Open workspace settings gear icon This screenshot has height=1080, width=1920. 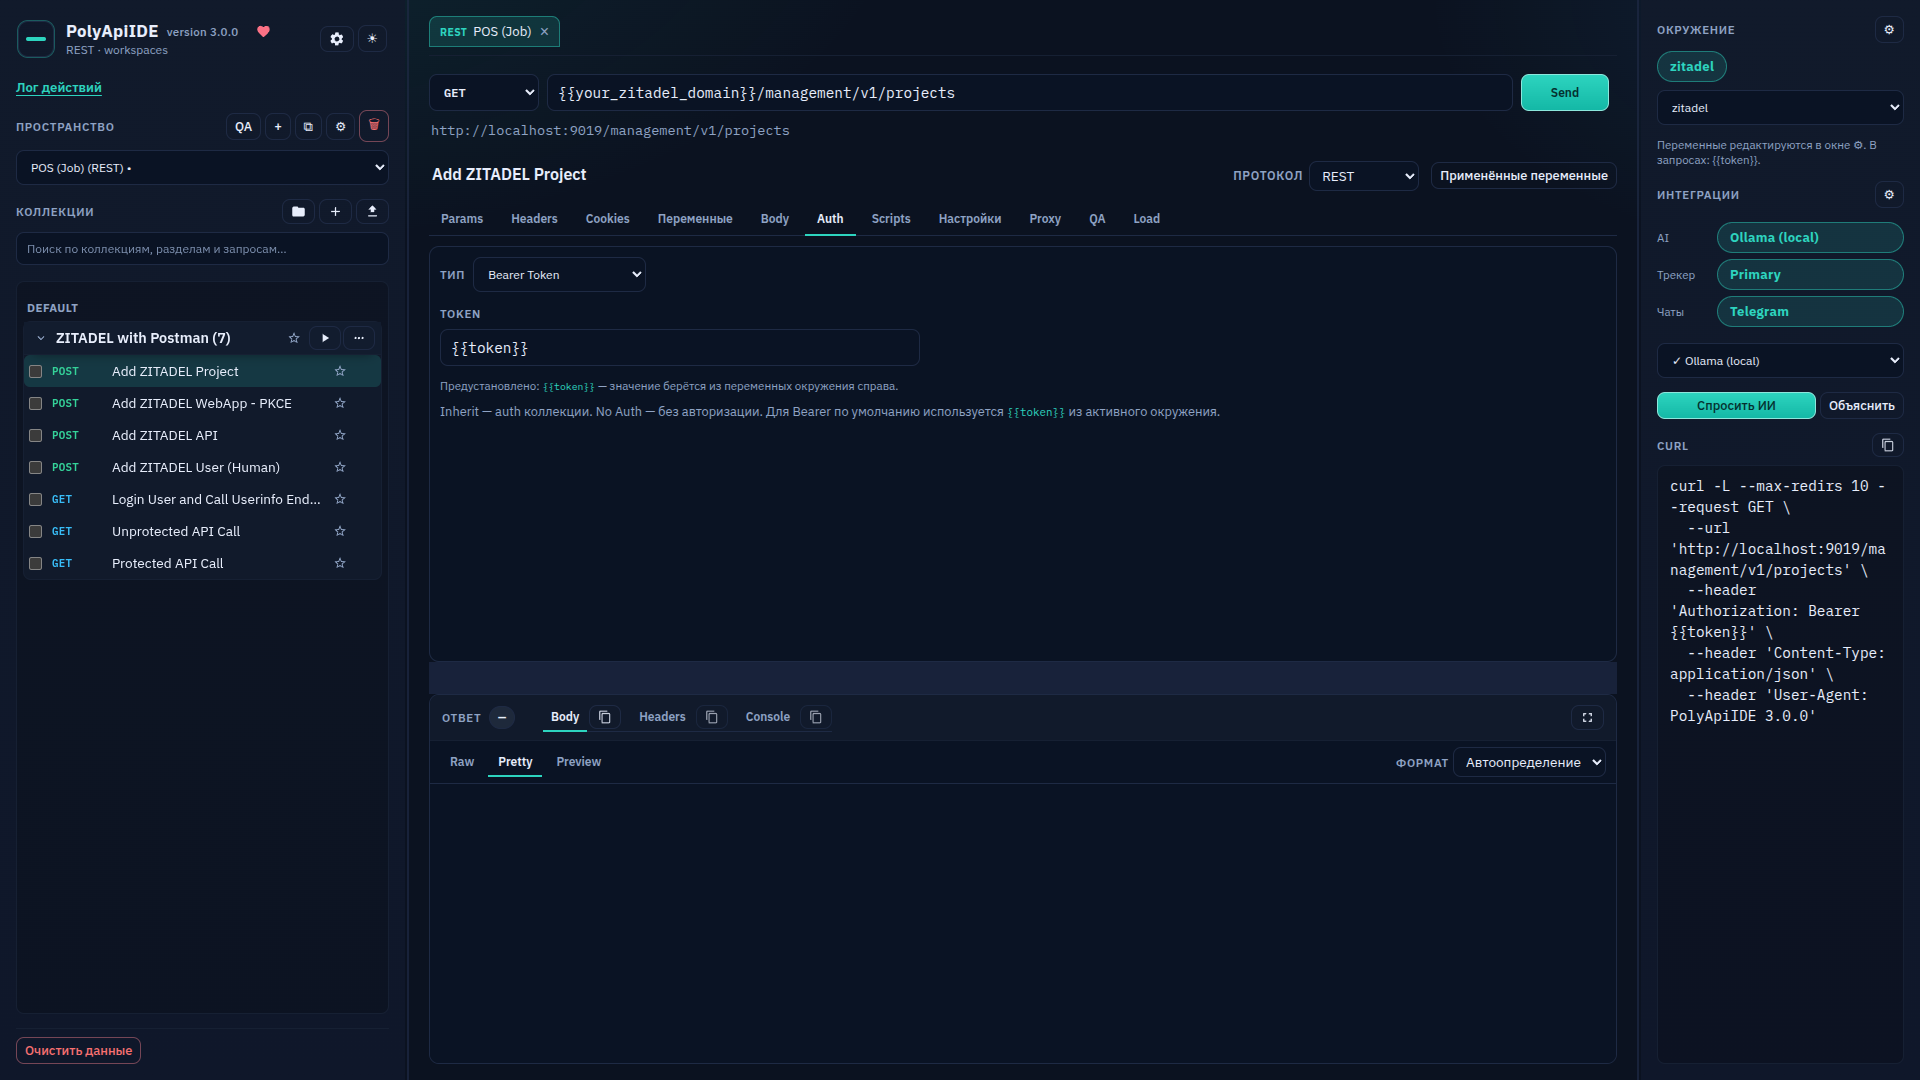click(x=340, y=127)
